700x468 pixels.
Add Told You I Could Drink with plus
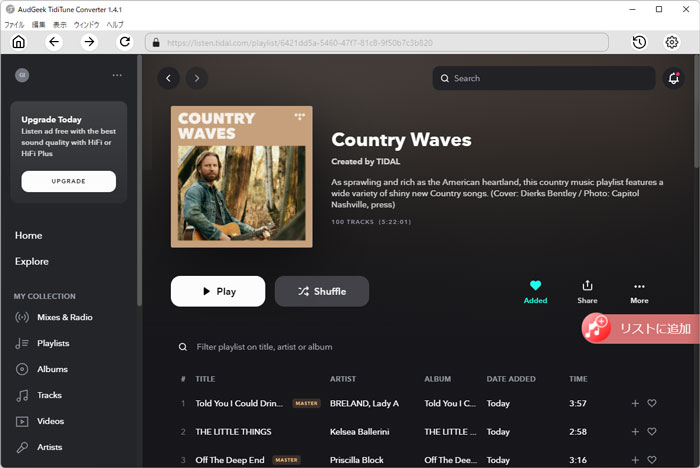coord(635,403)
